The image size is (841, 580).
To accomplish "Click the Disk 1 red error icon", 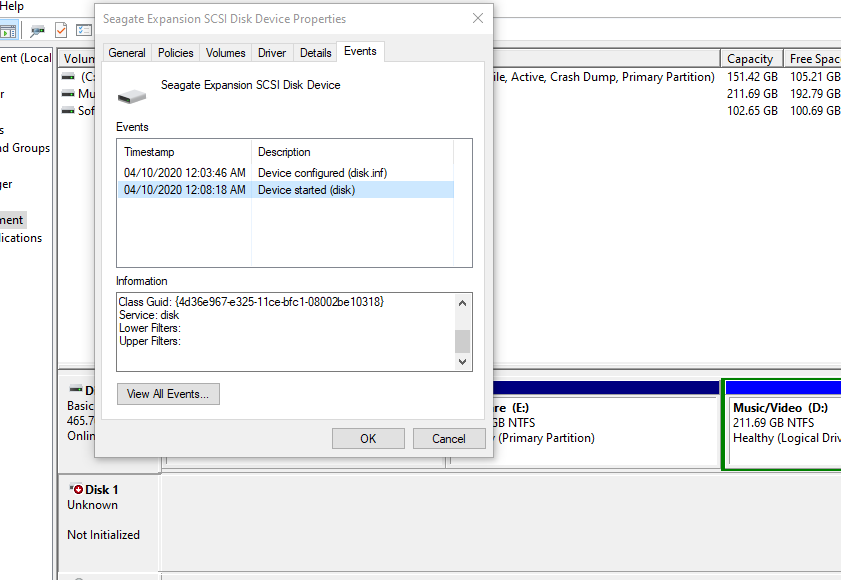I will click(77, 489).
